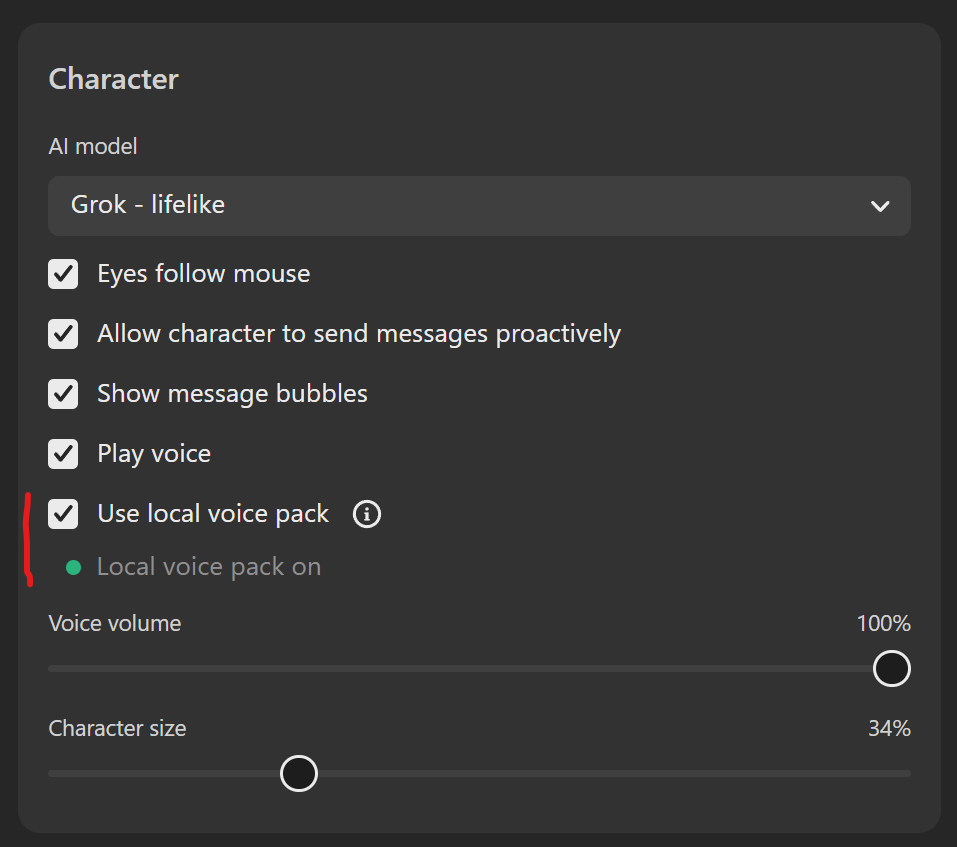Click the 34% character size value
Screen dimensions: 957x847
click(888, 729)
